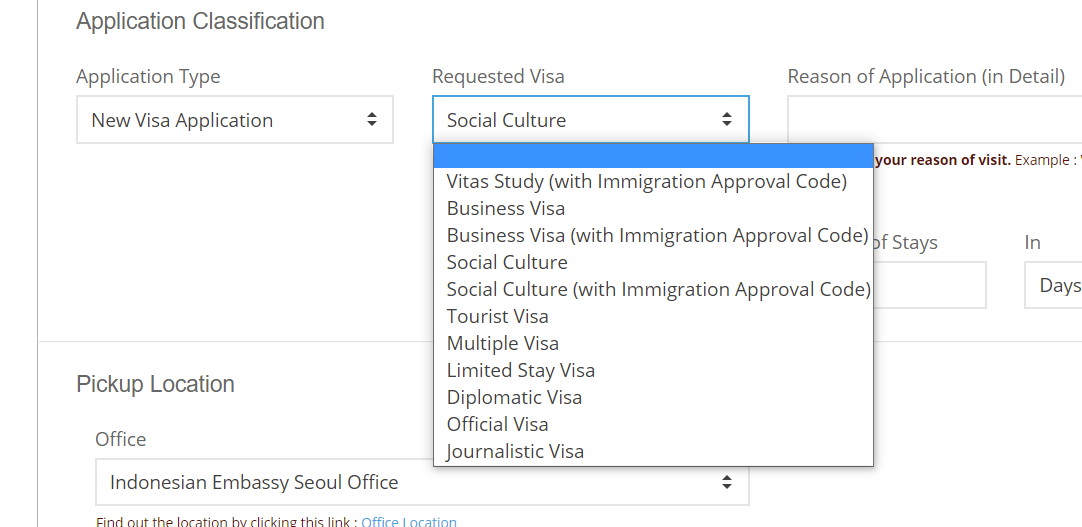Select the blank highlighted visa option
The width and height of the screenshot is (1082, 527).
click(x=653, y=156)
